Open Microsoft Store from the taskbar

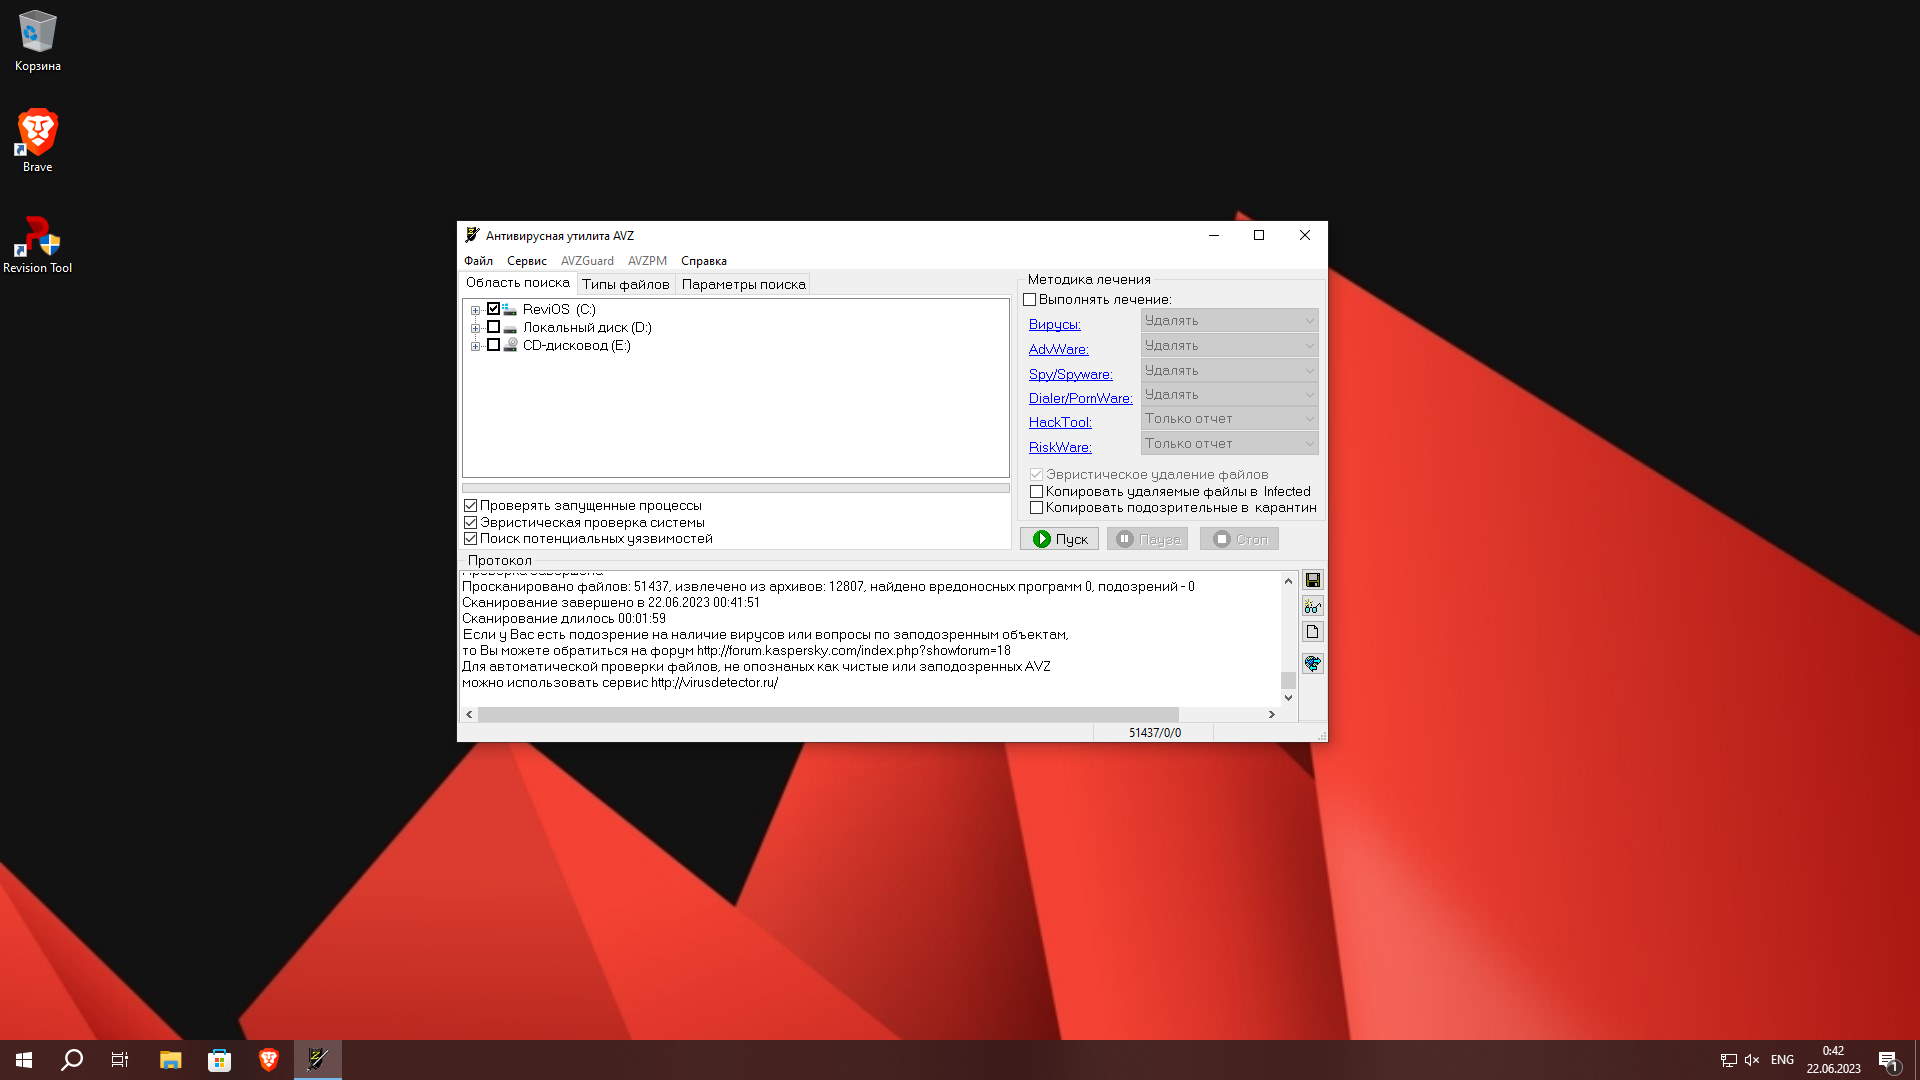(219, 1060)
